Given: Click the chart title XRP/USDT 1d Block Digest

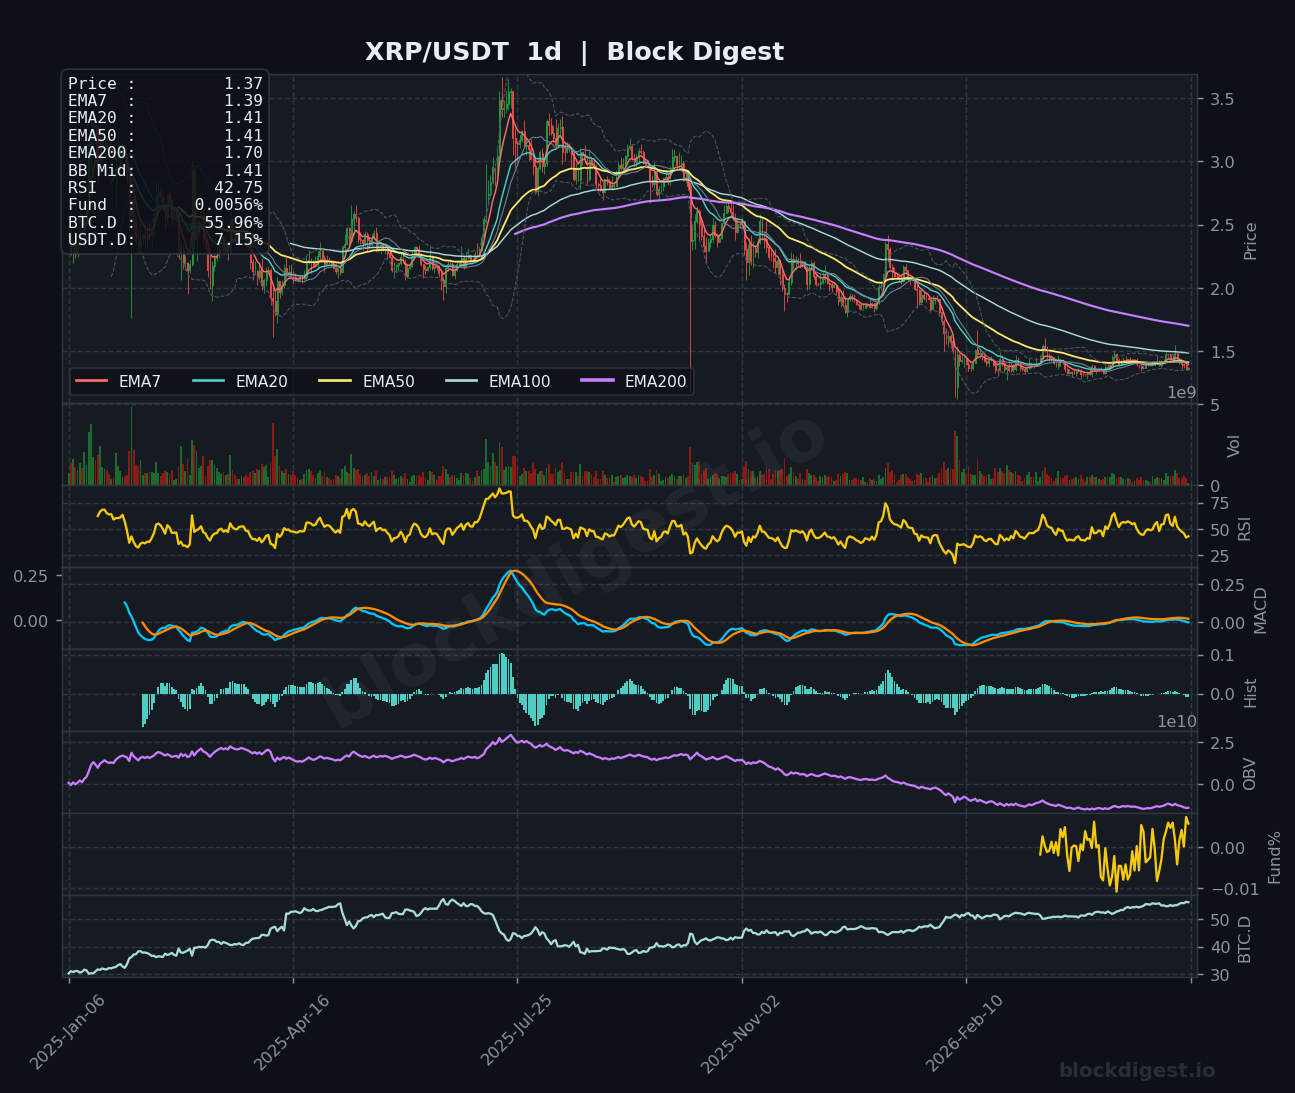Looking at the screenshot, I should (574, 52).
